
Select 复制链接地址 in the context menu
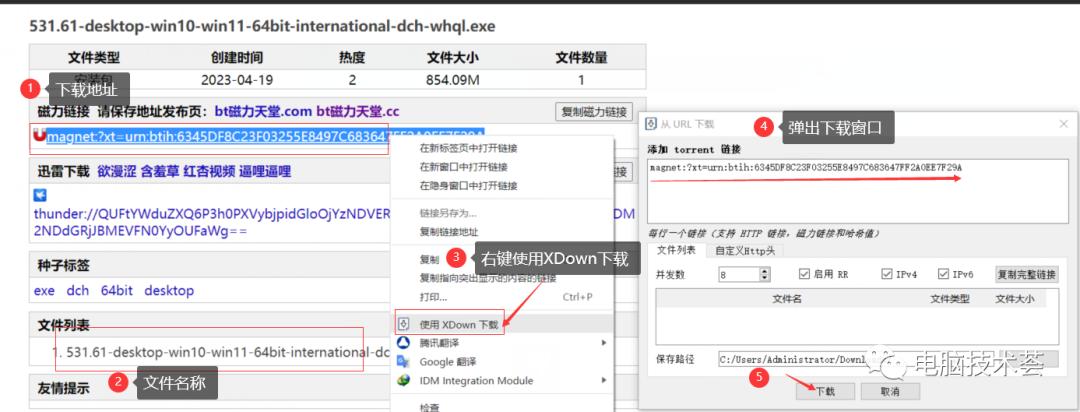click(448, 232)
